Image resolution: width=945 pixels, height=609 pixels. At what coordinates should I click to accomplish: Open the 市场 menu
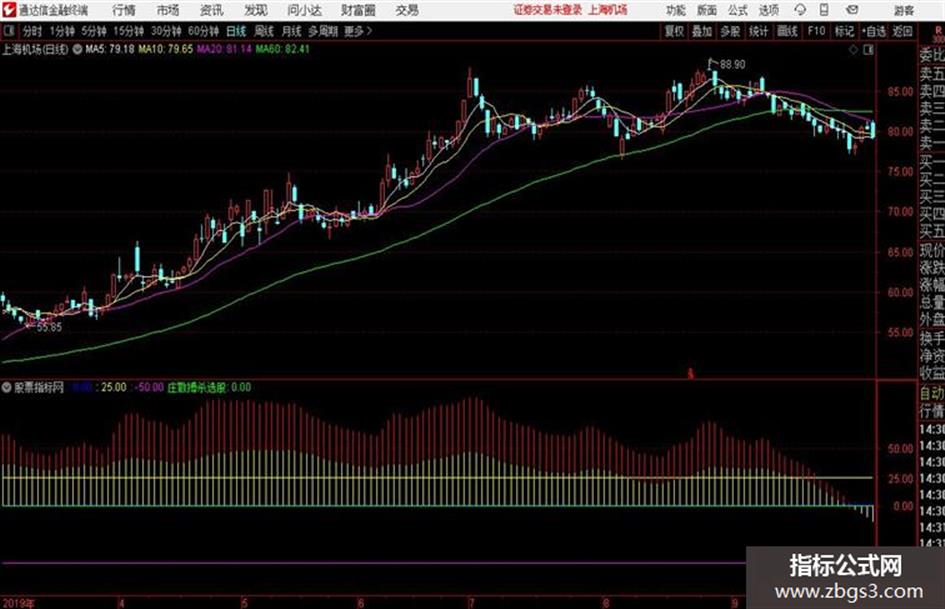click(x=168, y=10)
